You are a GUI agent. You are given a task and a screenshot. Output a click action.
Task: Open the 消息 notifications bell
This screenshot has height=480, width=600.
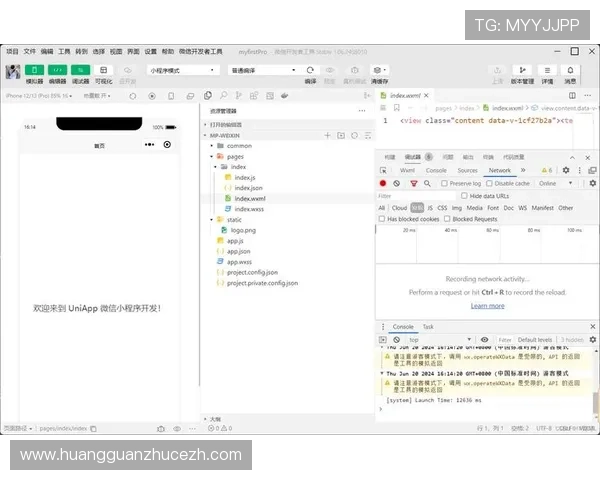click(x=570, y=70)
